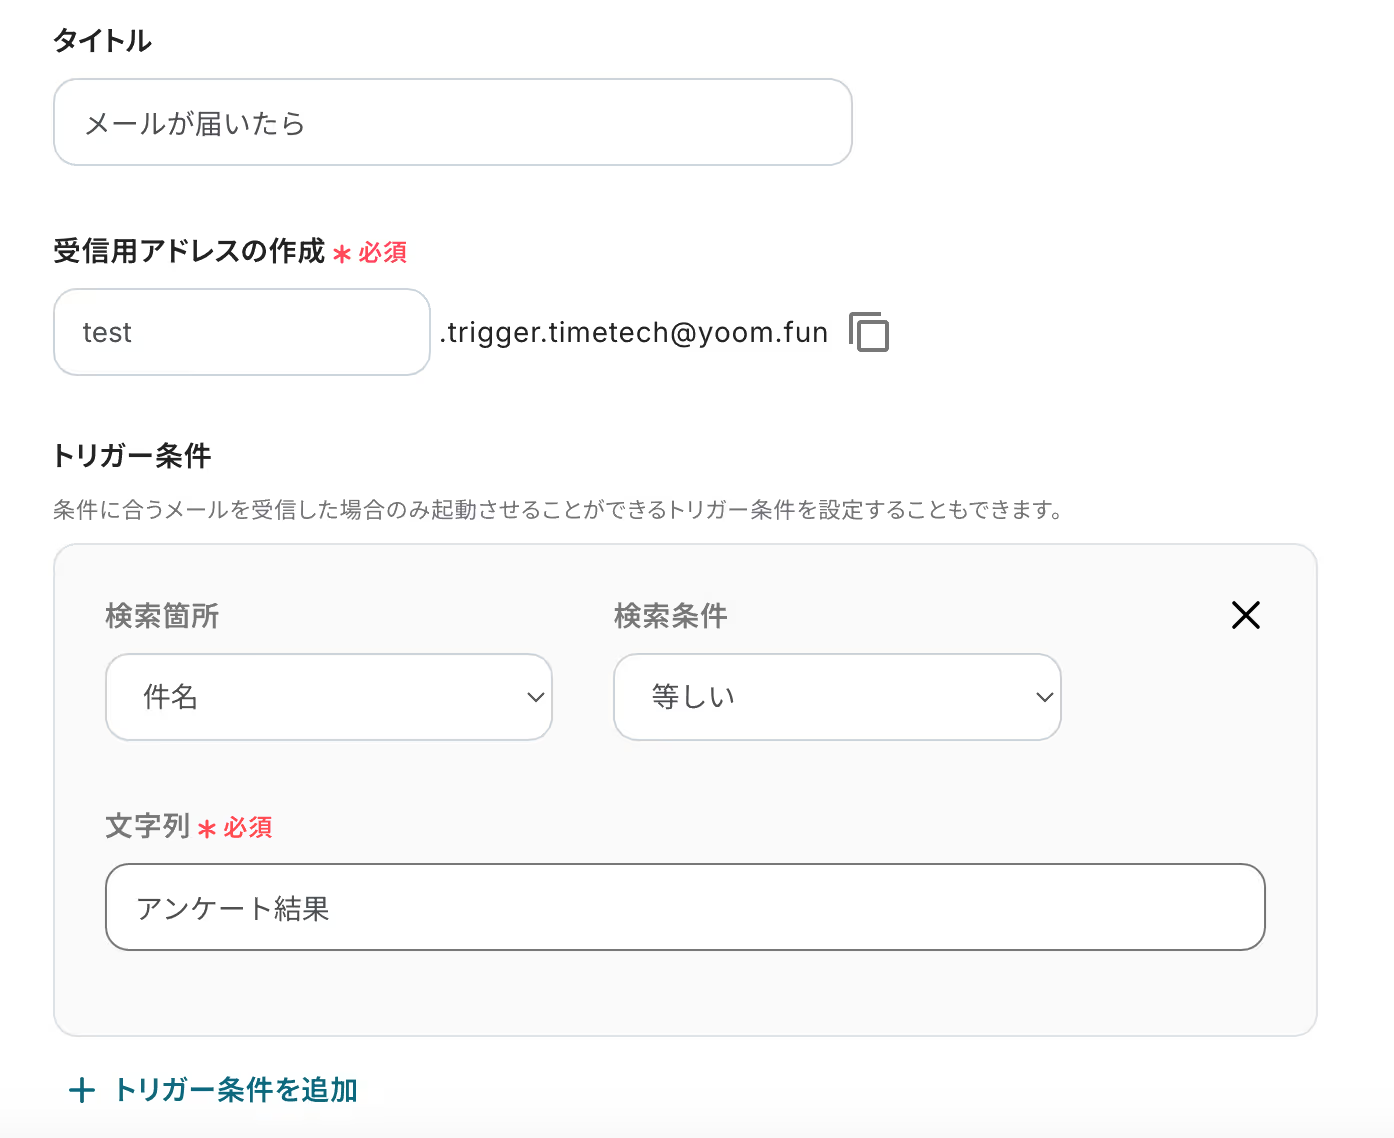Click the chevron arrow on 等しい dropdown
1394x1138 pixels.
tap(1044, 697)
